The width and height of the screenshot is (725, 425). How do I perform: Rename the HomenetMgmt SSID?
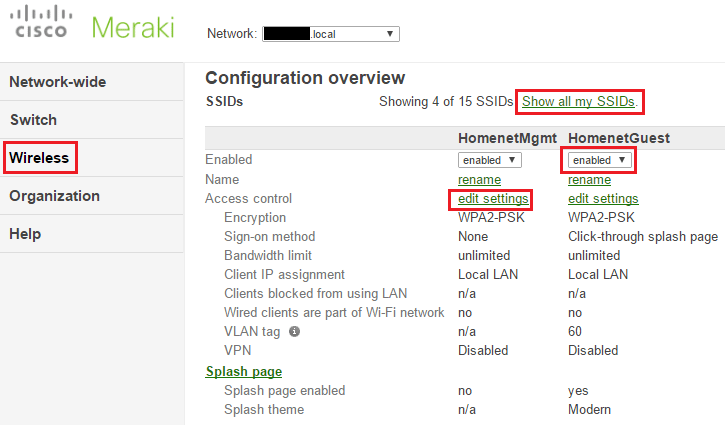[480, 180]
